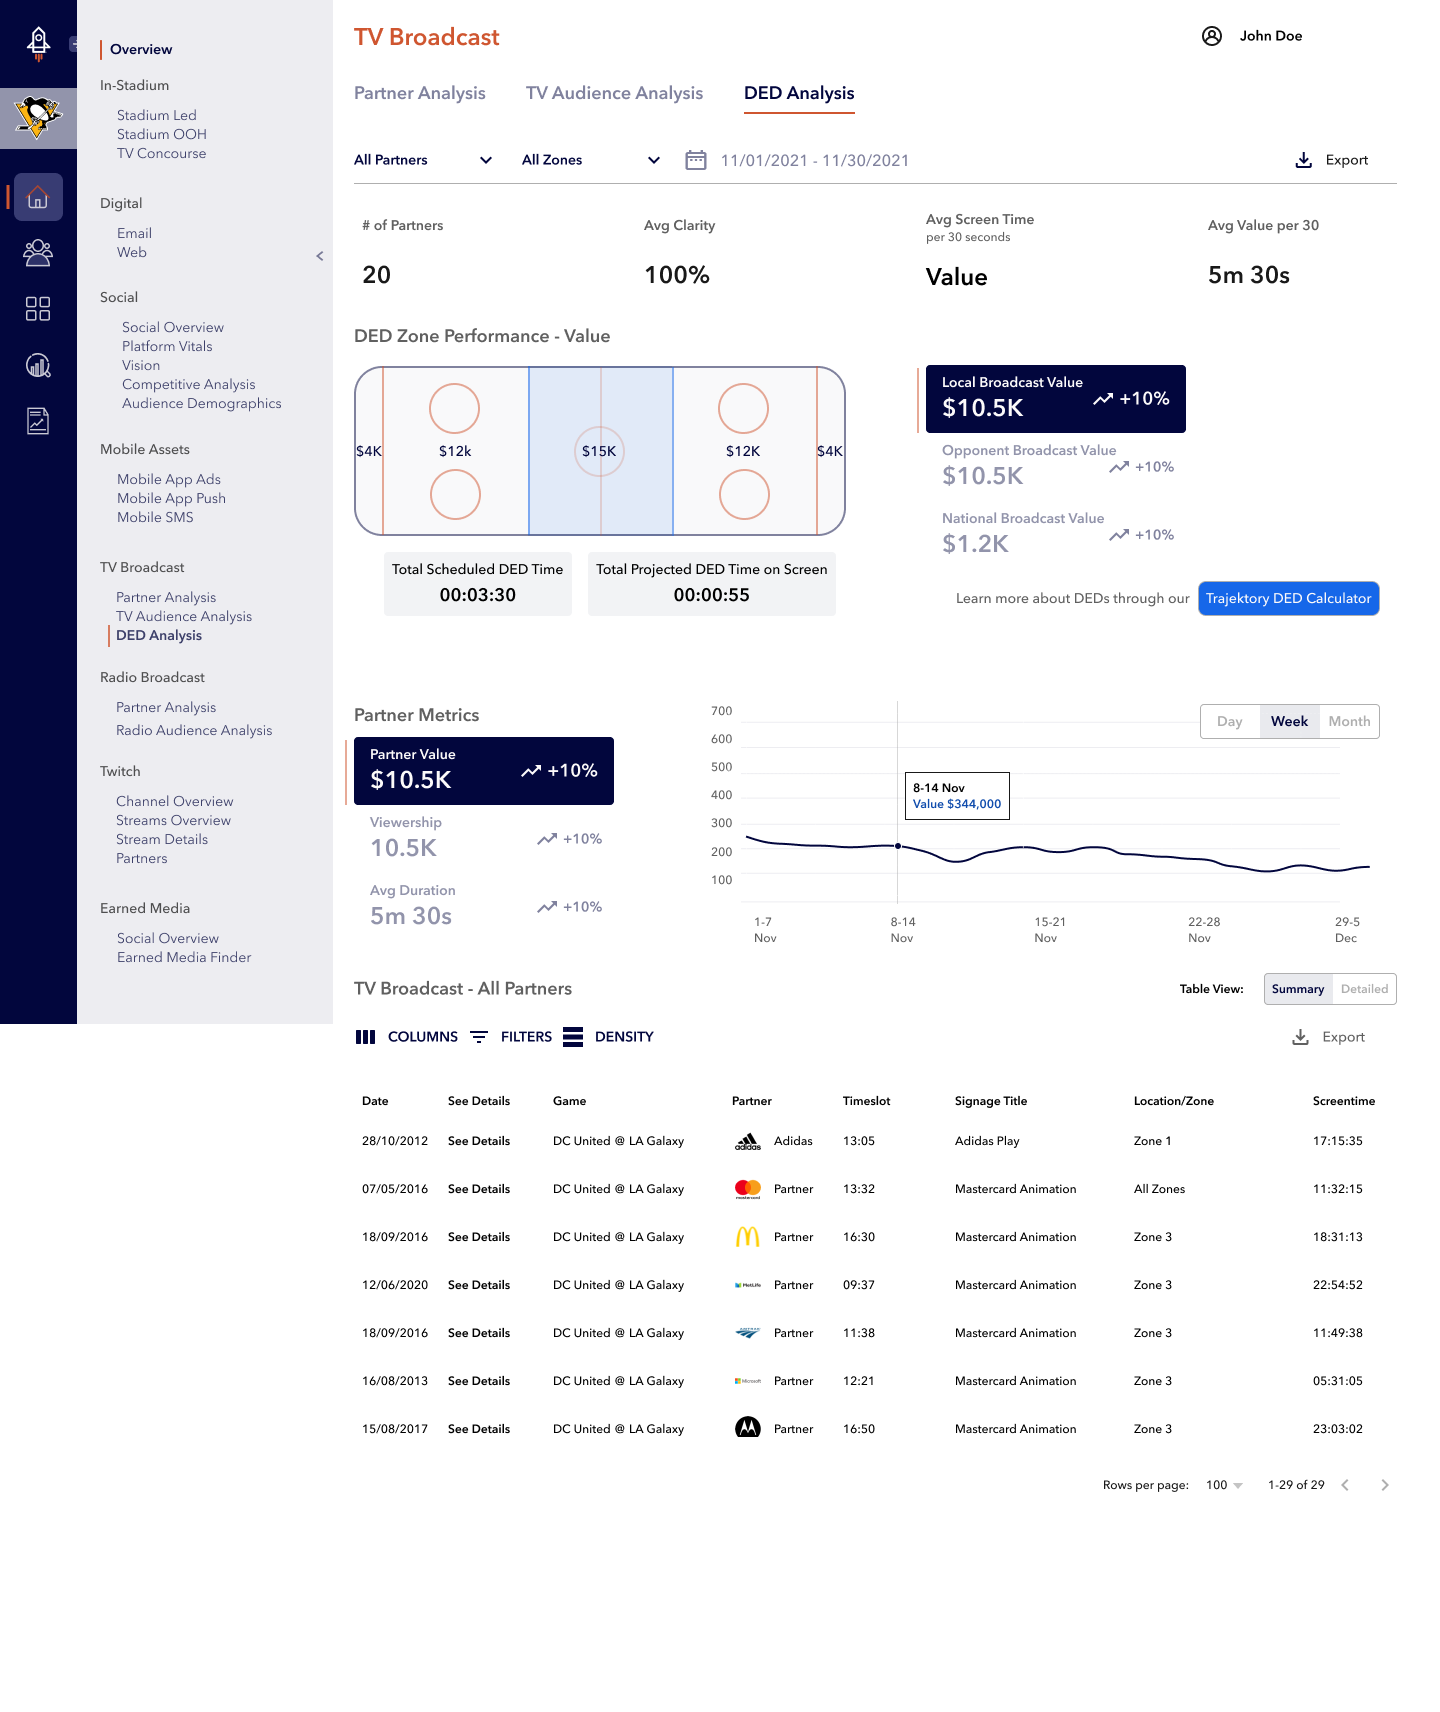Switch chart to Day view
The image size is (1440, 1712).
pos(1230,722)
